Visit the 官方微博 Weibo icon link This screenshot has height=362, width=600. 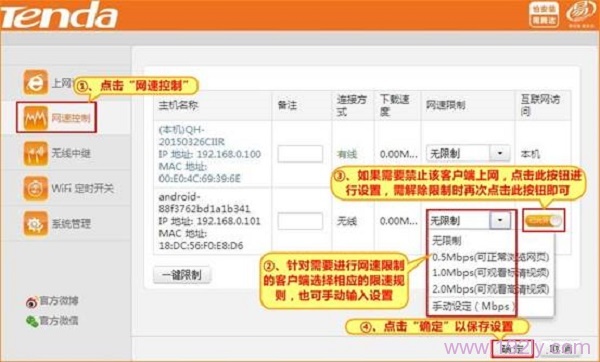[x=32, y=302]
